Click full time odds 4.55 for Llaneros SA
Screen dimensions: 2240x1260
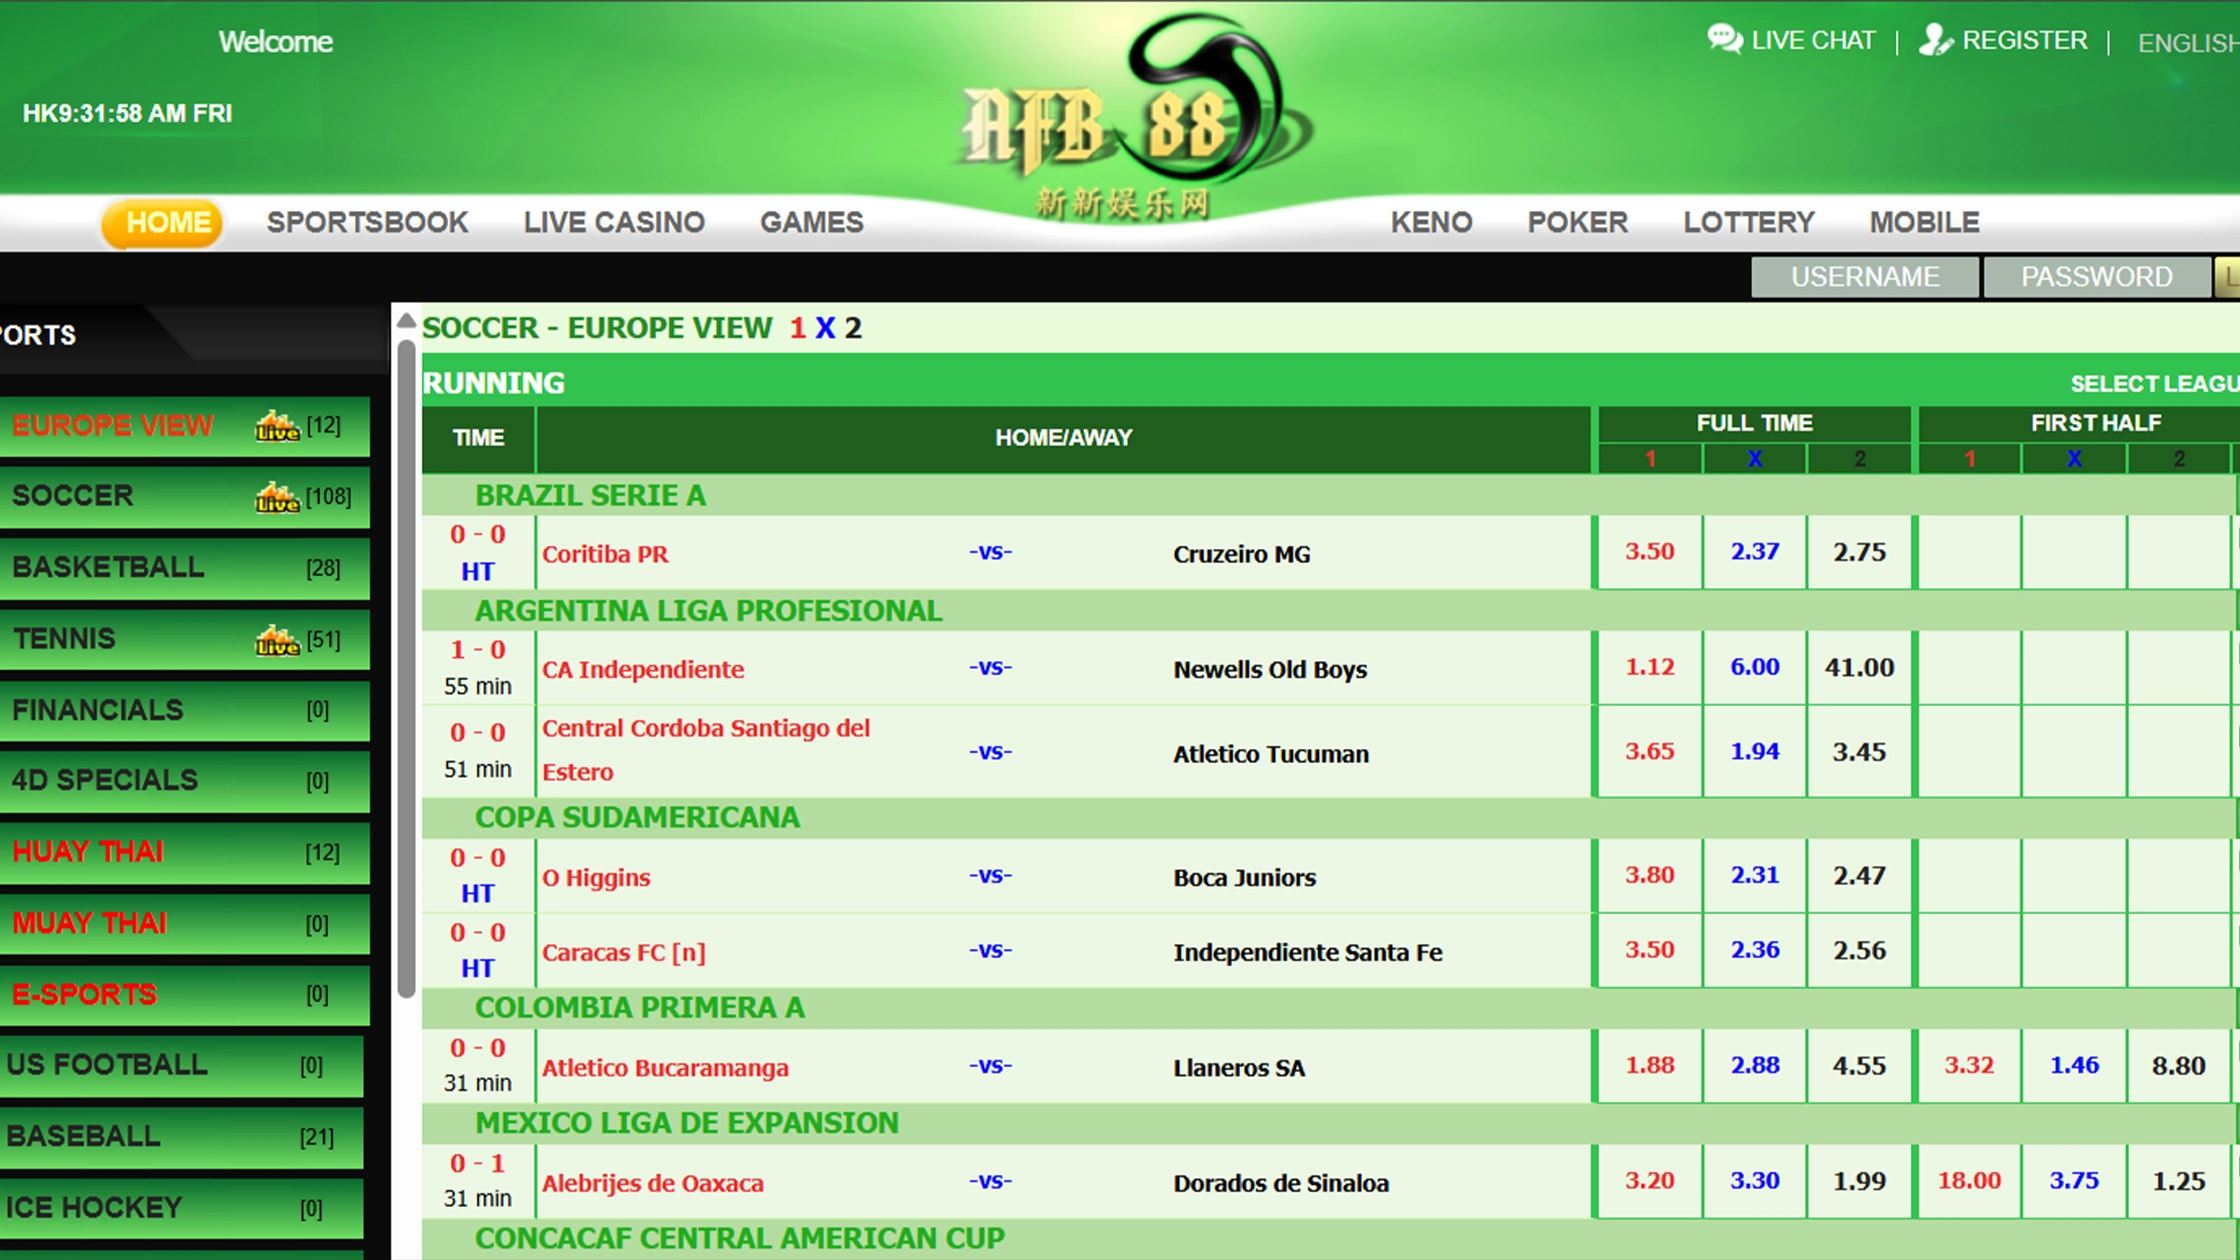tap(1859, 1066)
